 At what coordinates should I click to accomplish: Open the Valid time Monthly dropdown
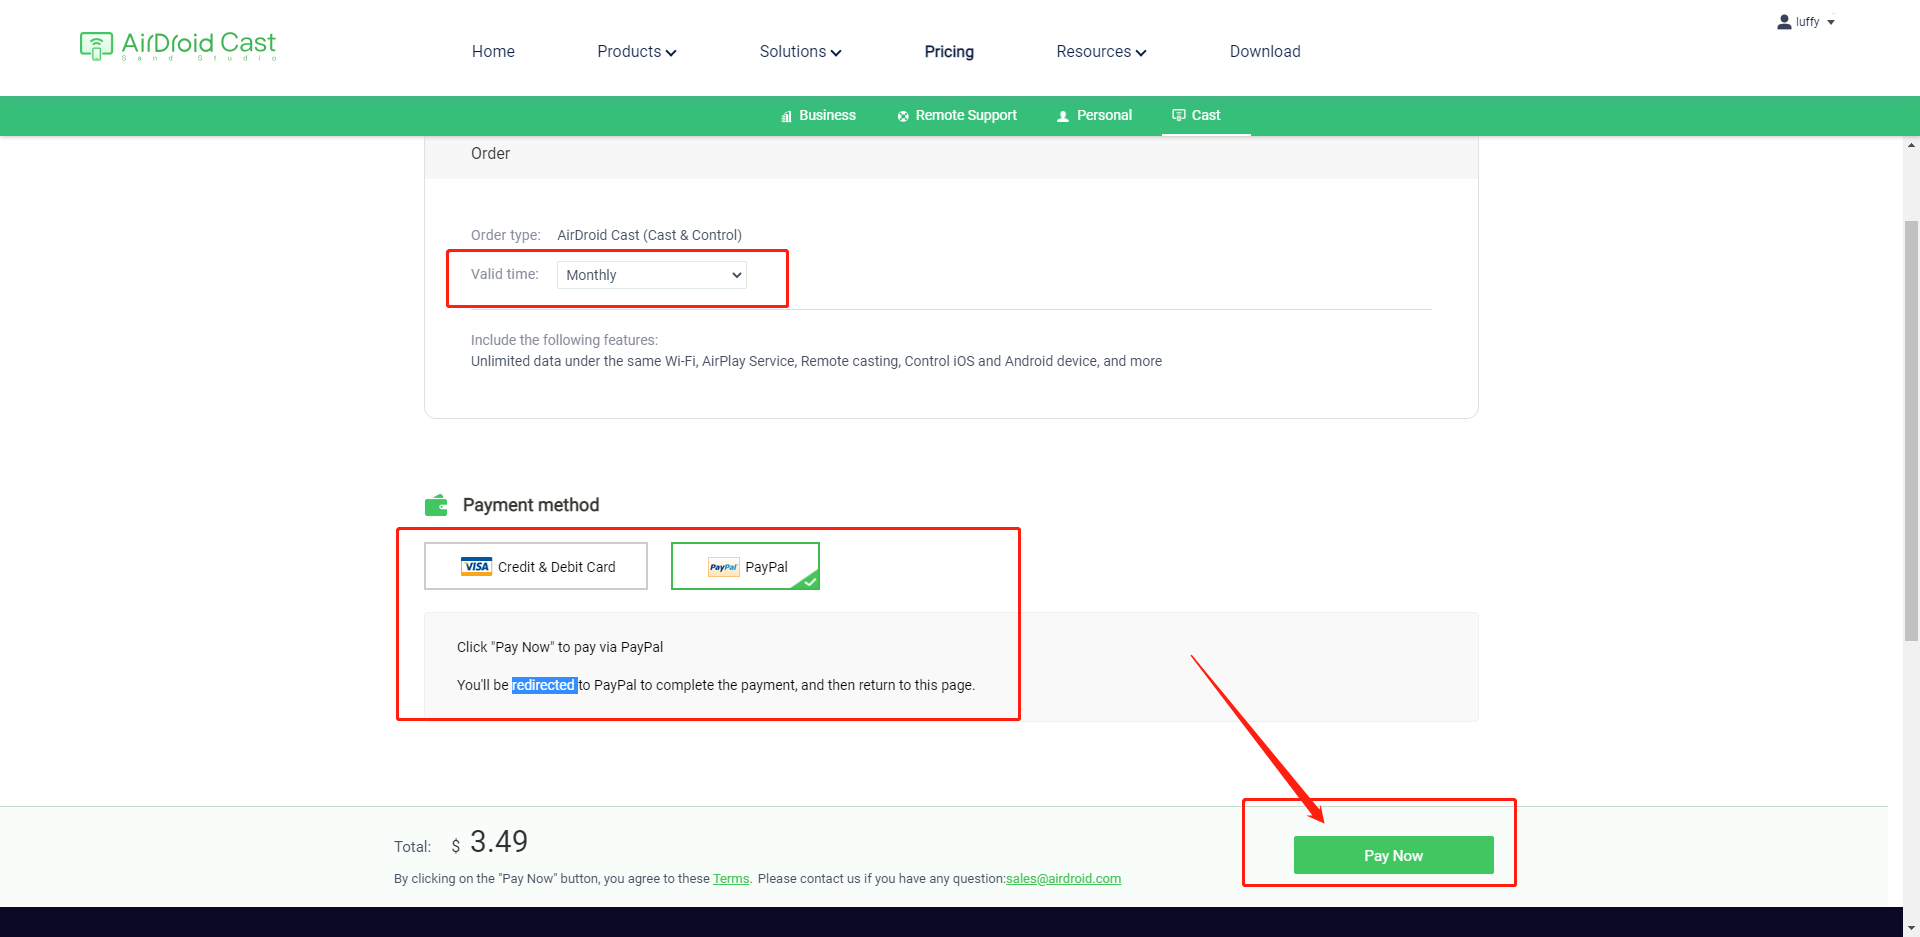(652, 275)
